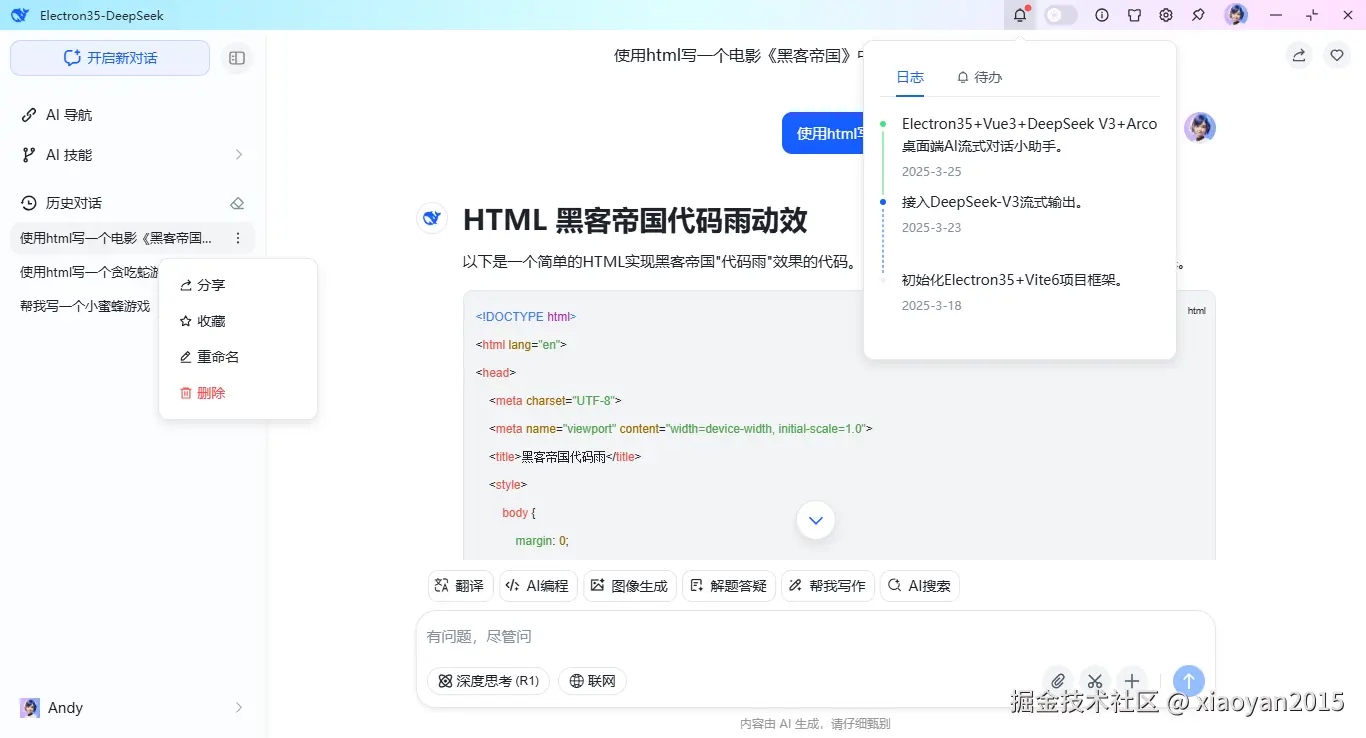Switch to the 待办 tab
This screenshot has width=1366, height=738.
click(979, 77)
